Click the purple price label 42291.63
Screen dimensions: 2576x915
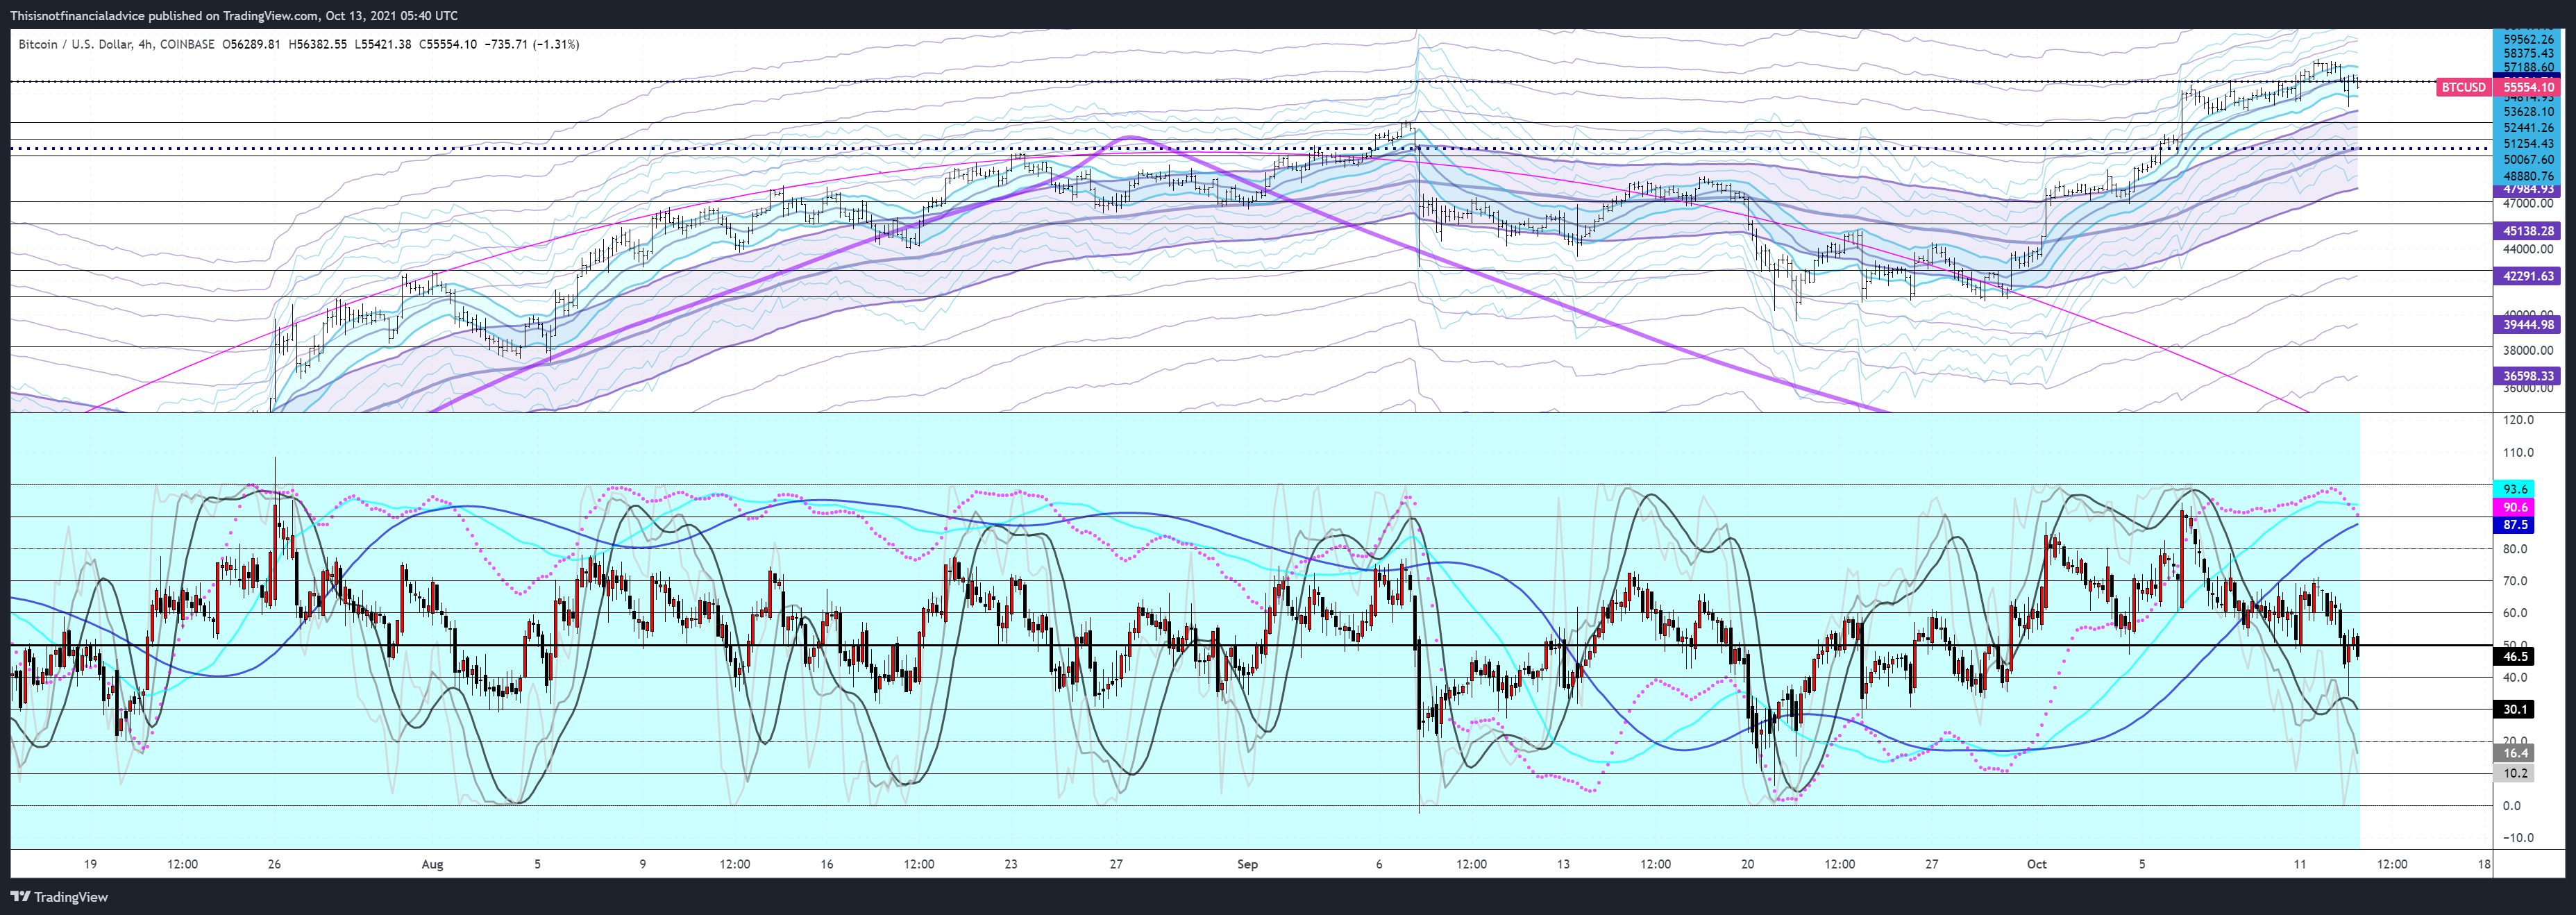[x=2528, y=276]
